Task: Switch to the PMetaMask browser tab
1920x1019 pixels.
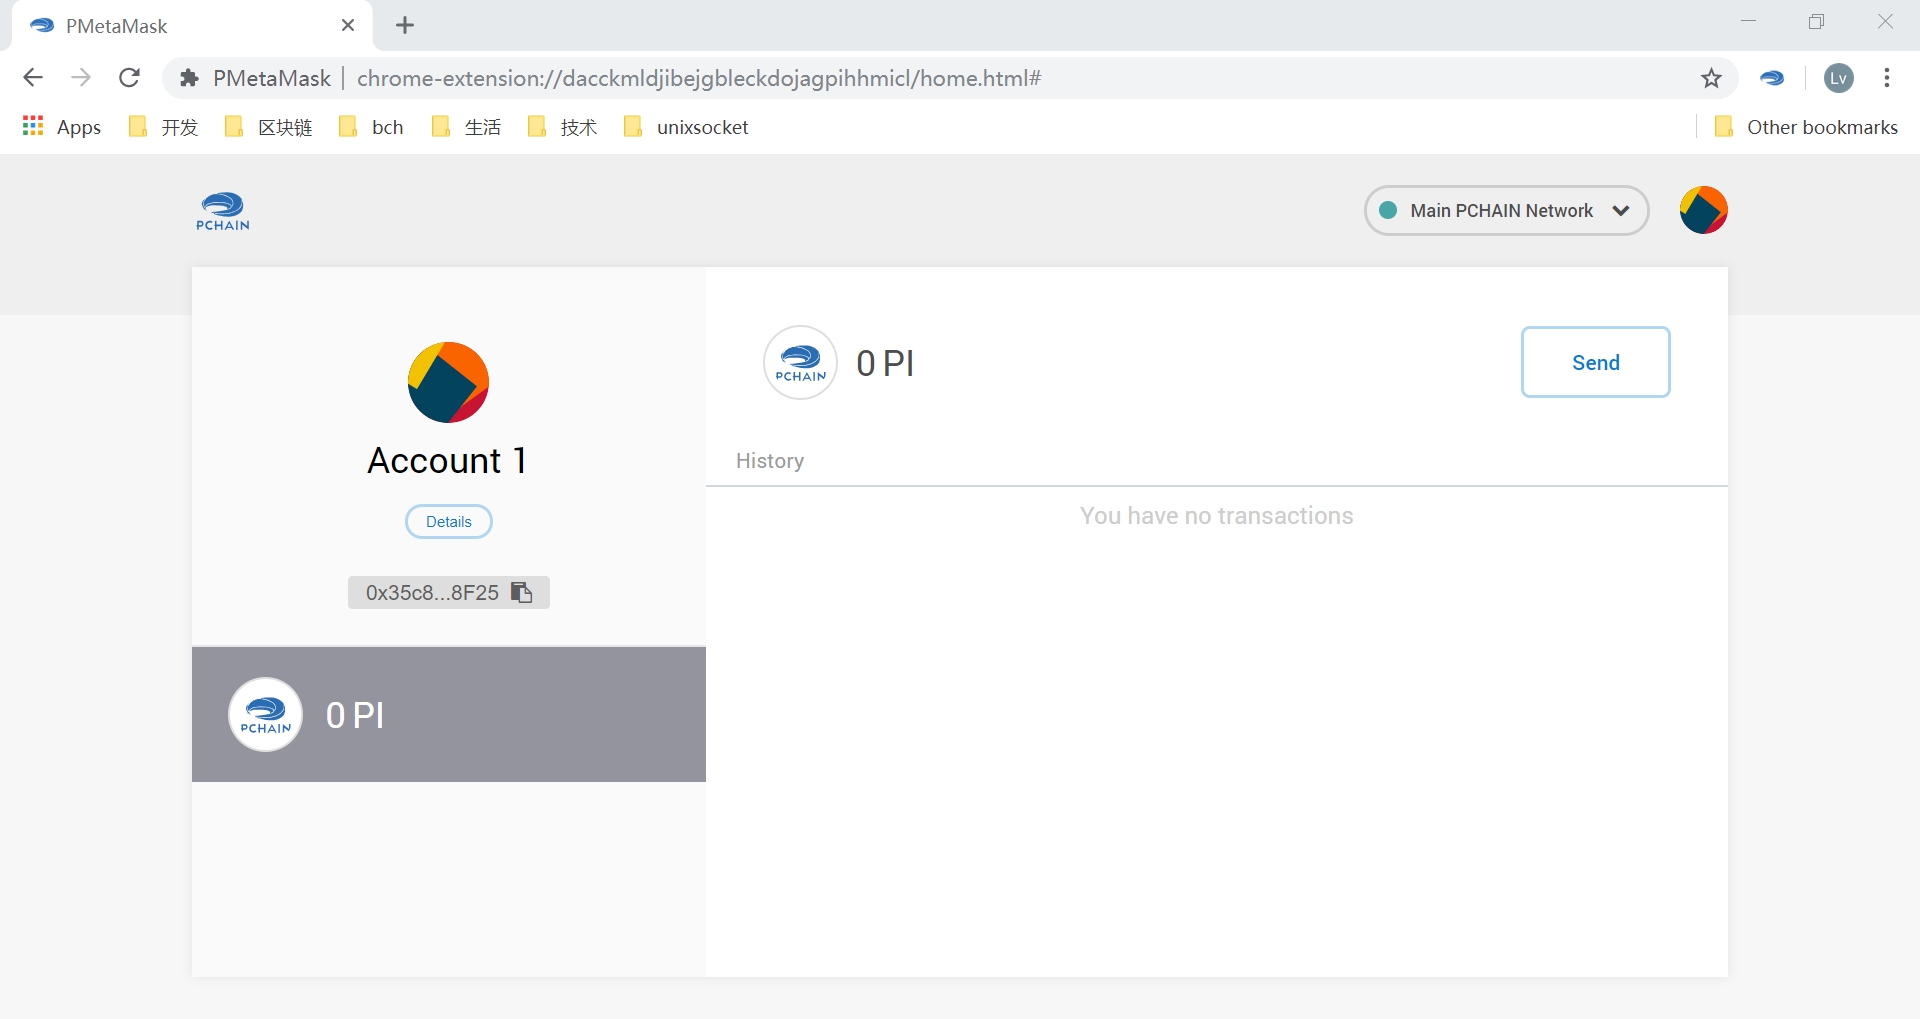Action: coord(180,26)
